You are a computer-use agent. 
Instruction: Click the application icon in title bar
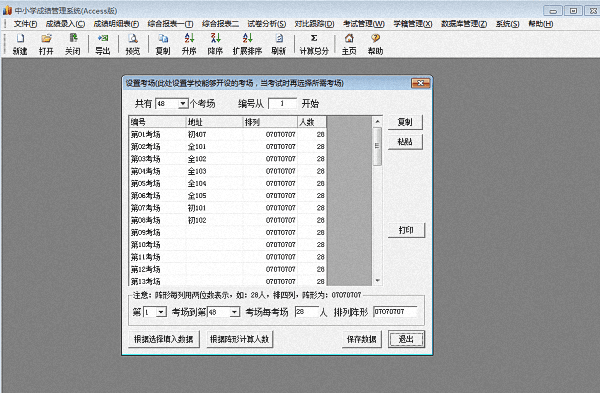[x=7, y=10]
